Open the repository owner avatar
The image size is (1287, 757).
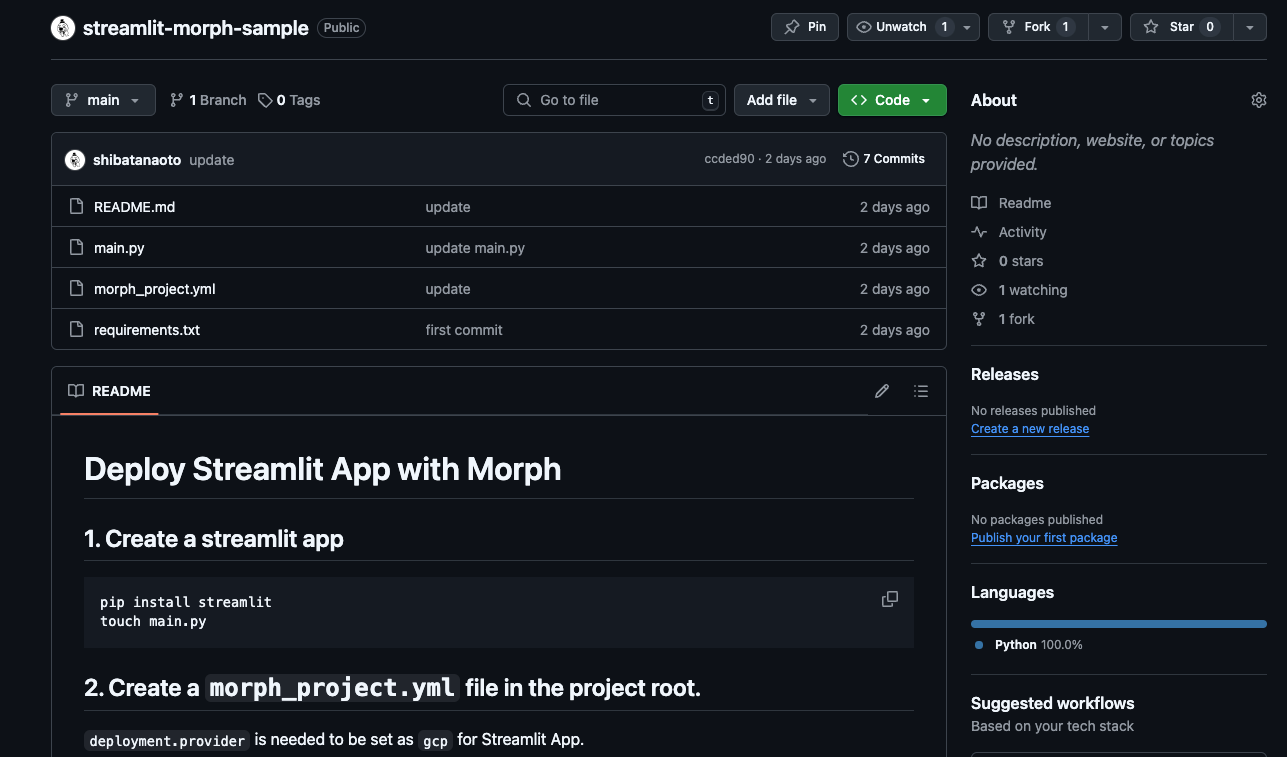point(63,28)
